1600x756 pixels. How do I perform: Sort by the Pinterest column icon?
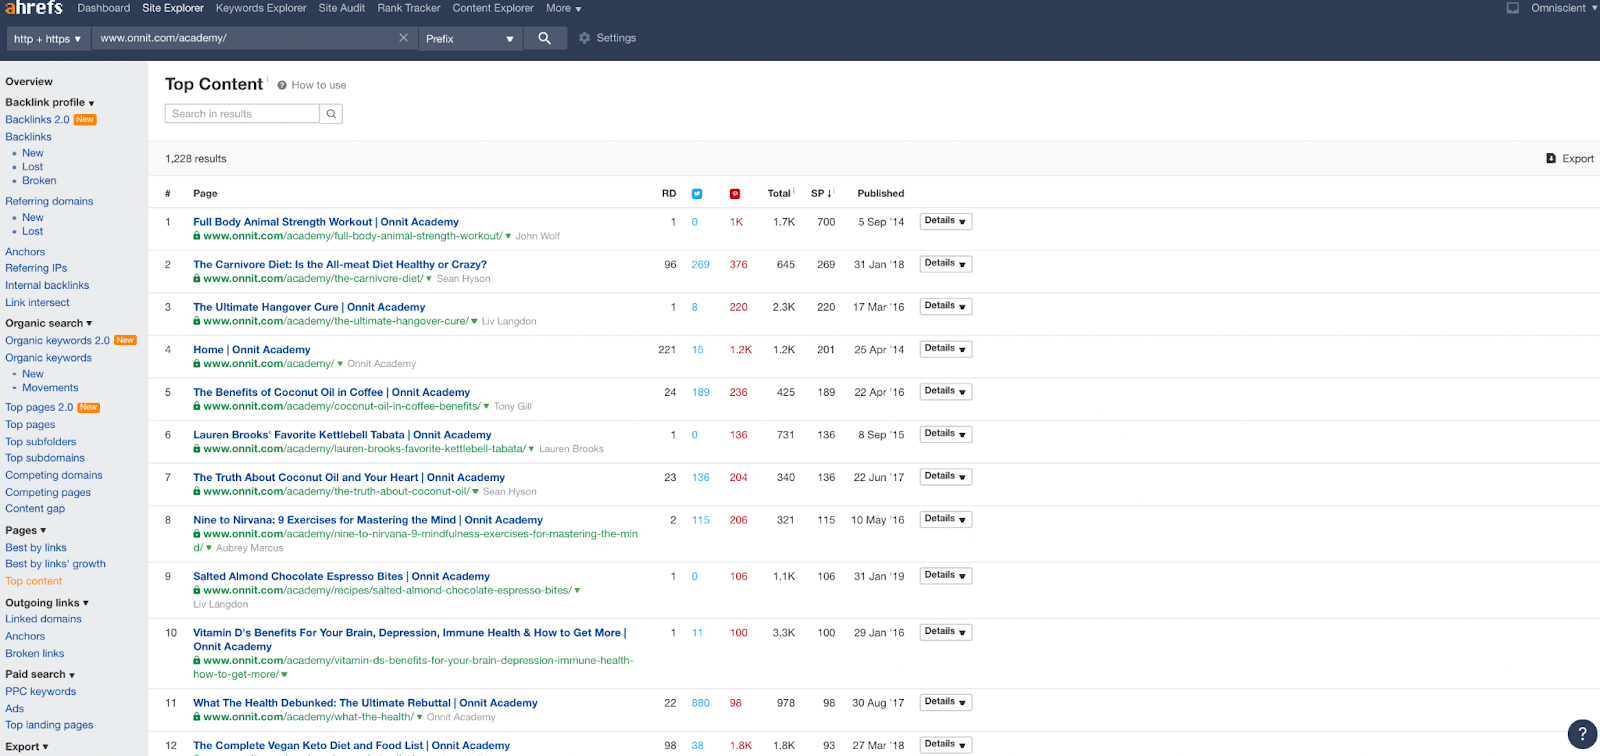point(735,194)
